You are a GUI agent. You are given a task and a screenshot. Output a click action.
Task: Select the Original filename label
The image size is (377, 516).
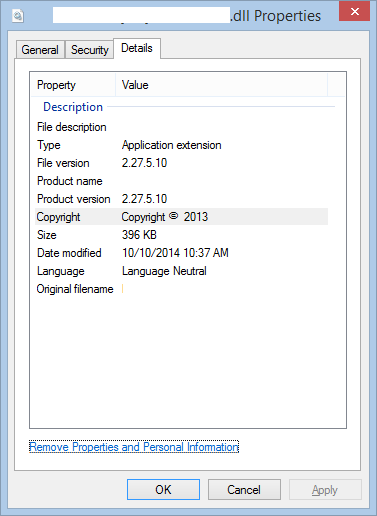point(75,289)
